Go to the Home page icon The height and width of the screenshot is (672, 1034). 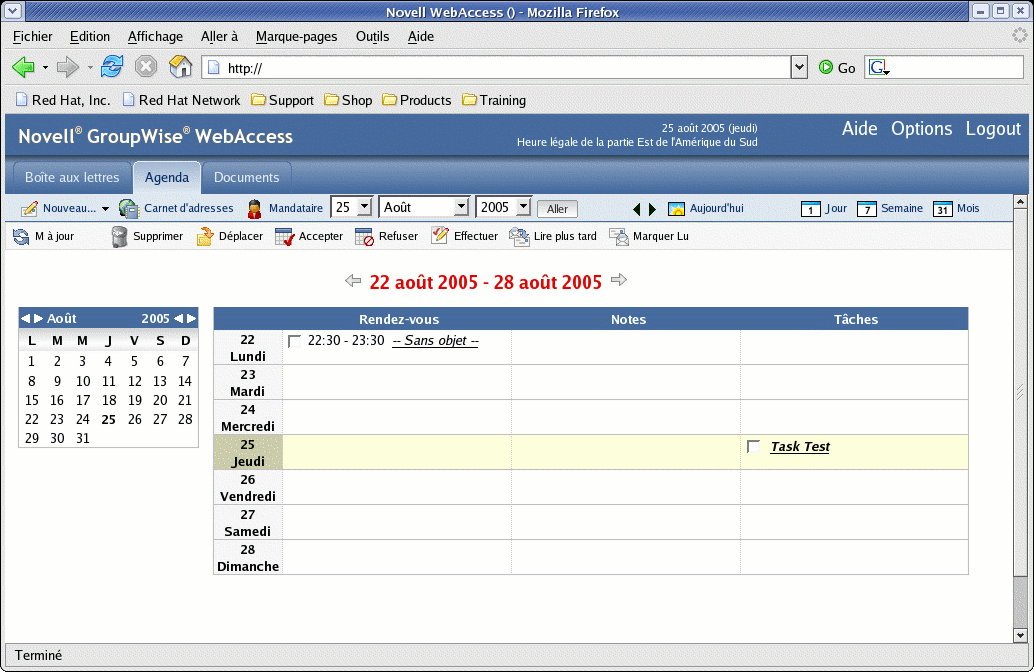pos(180,67)
